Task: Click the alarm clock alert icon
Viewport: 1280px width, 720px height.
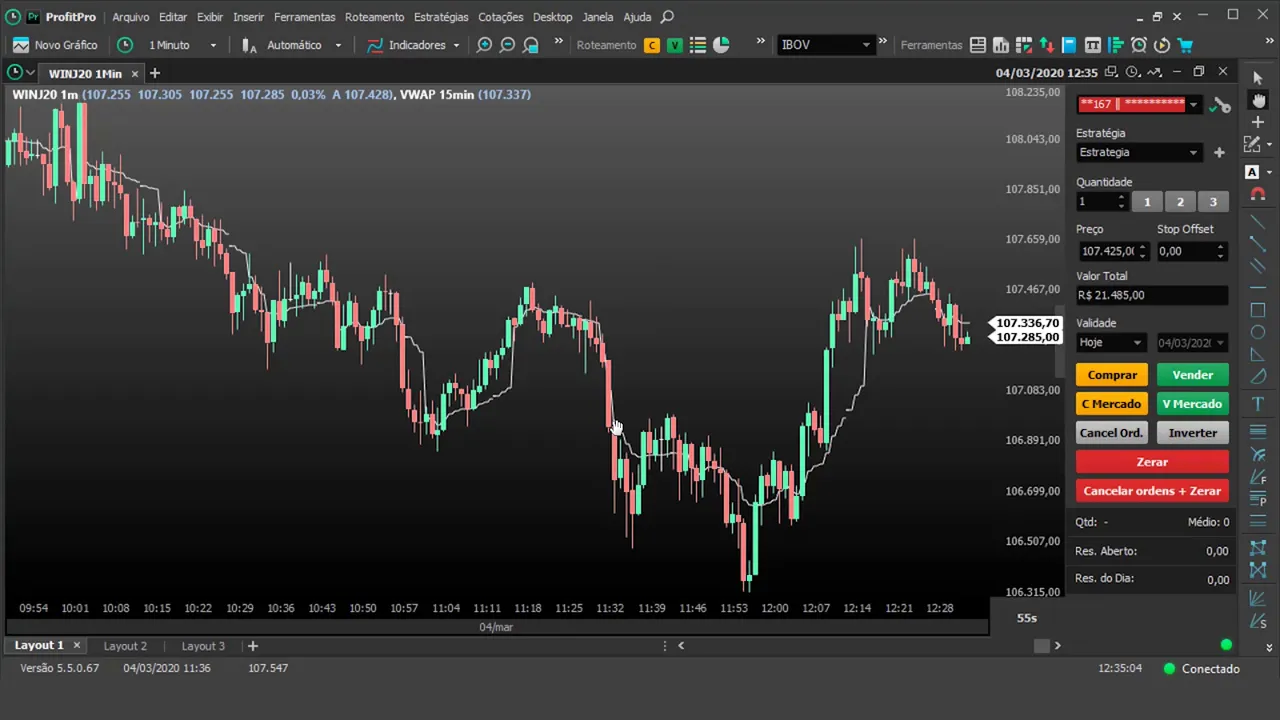Action: [x=1139, y=45]
